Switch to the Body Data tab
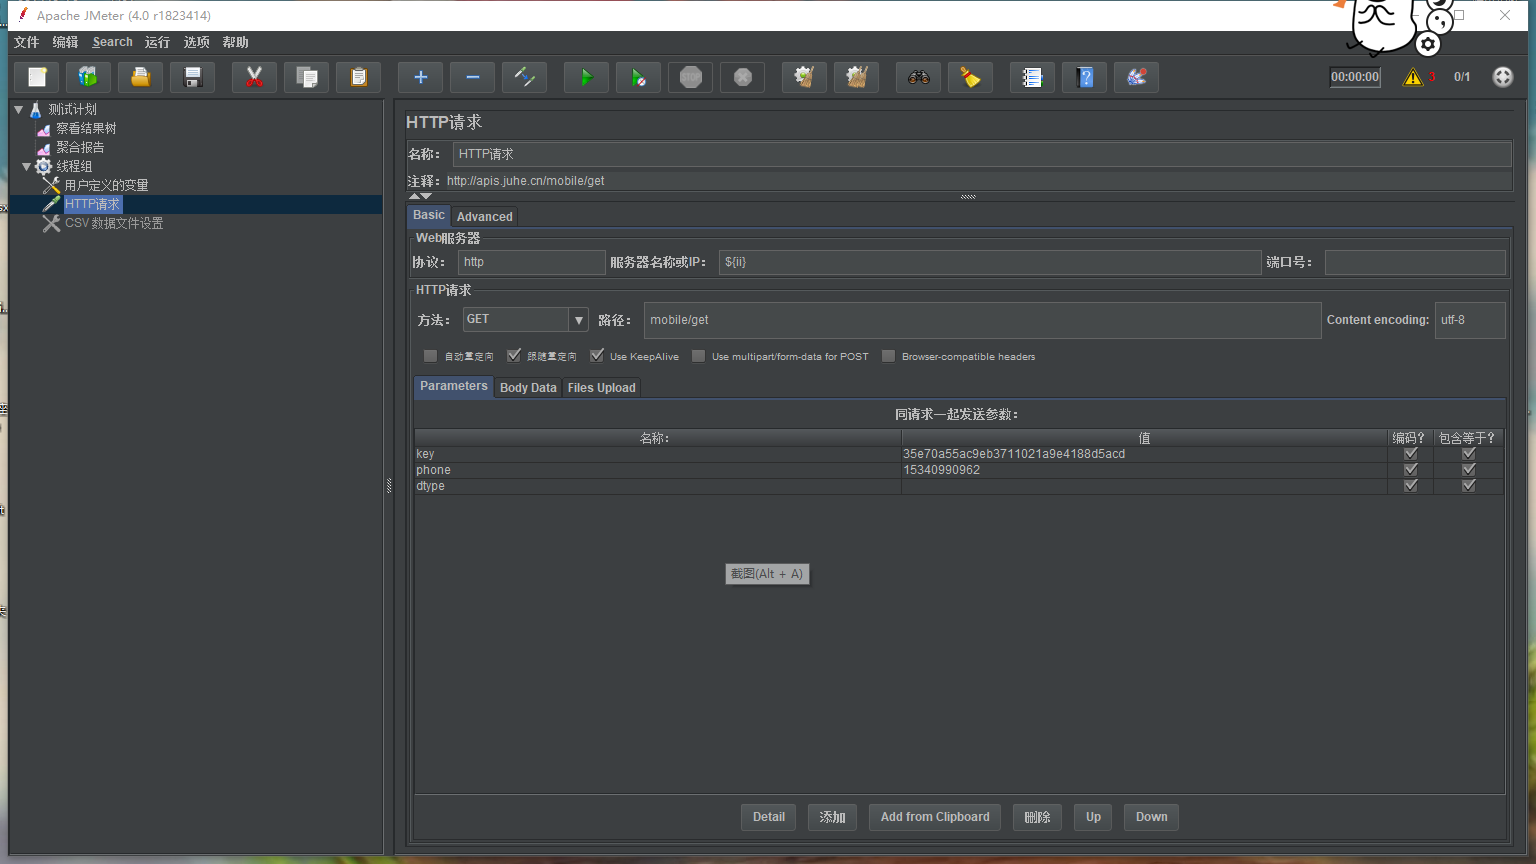The image size is (1536, 864). coord(528,388)
